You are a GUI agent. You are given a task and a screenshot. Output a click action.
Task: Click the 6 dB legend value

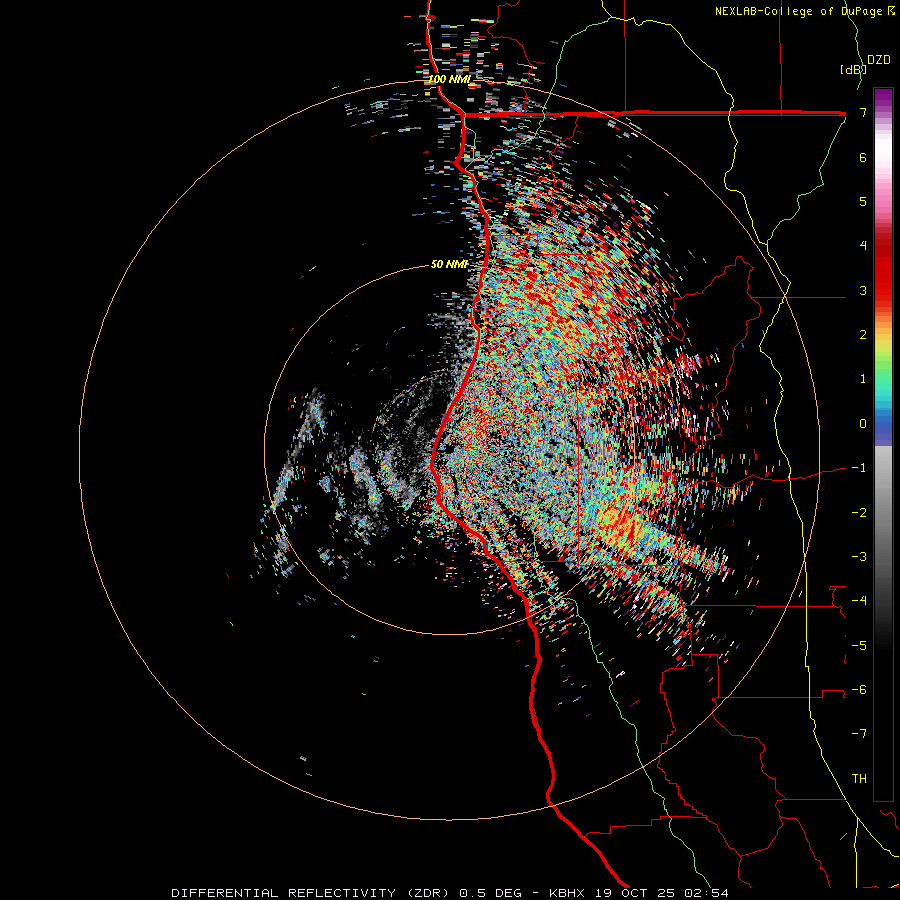(x=863, y=157)
